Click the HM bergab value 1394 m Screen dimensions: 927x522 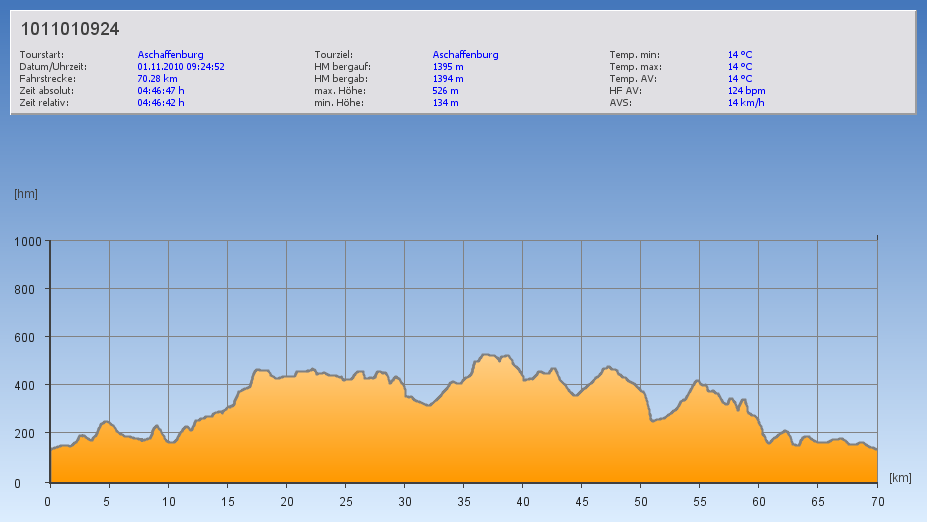tap(448, 79)
